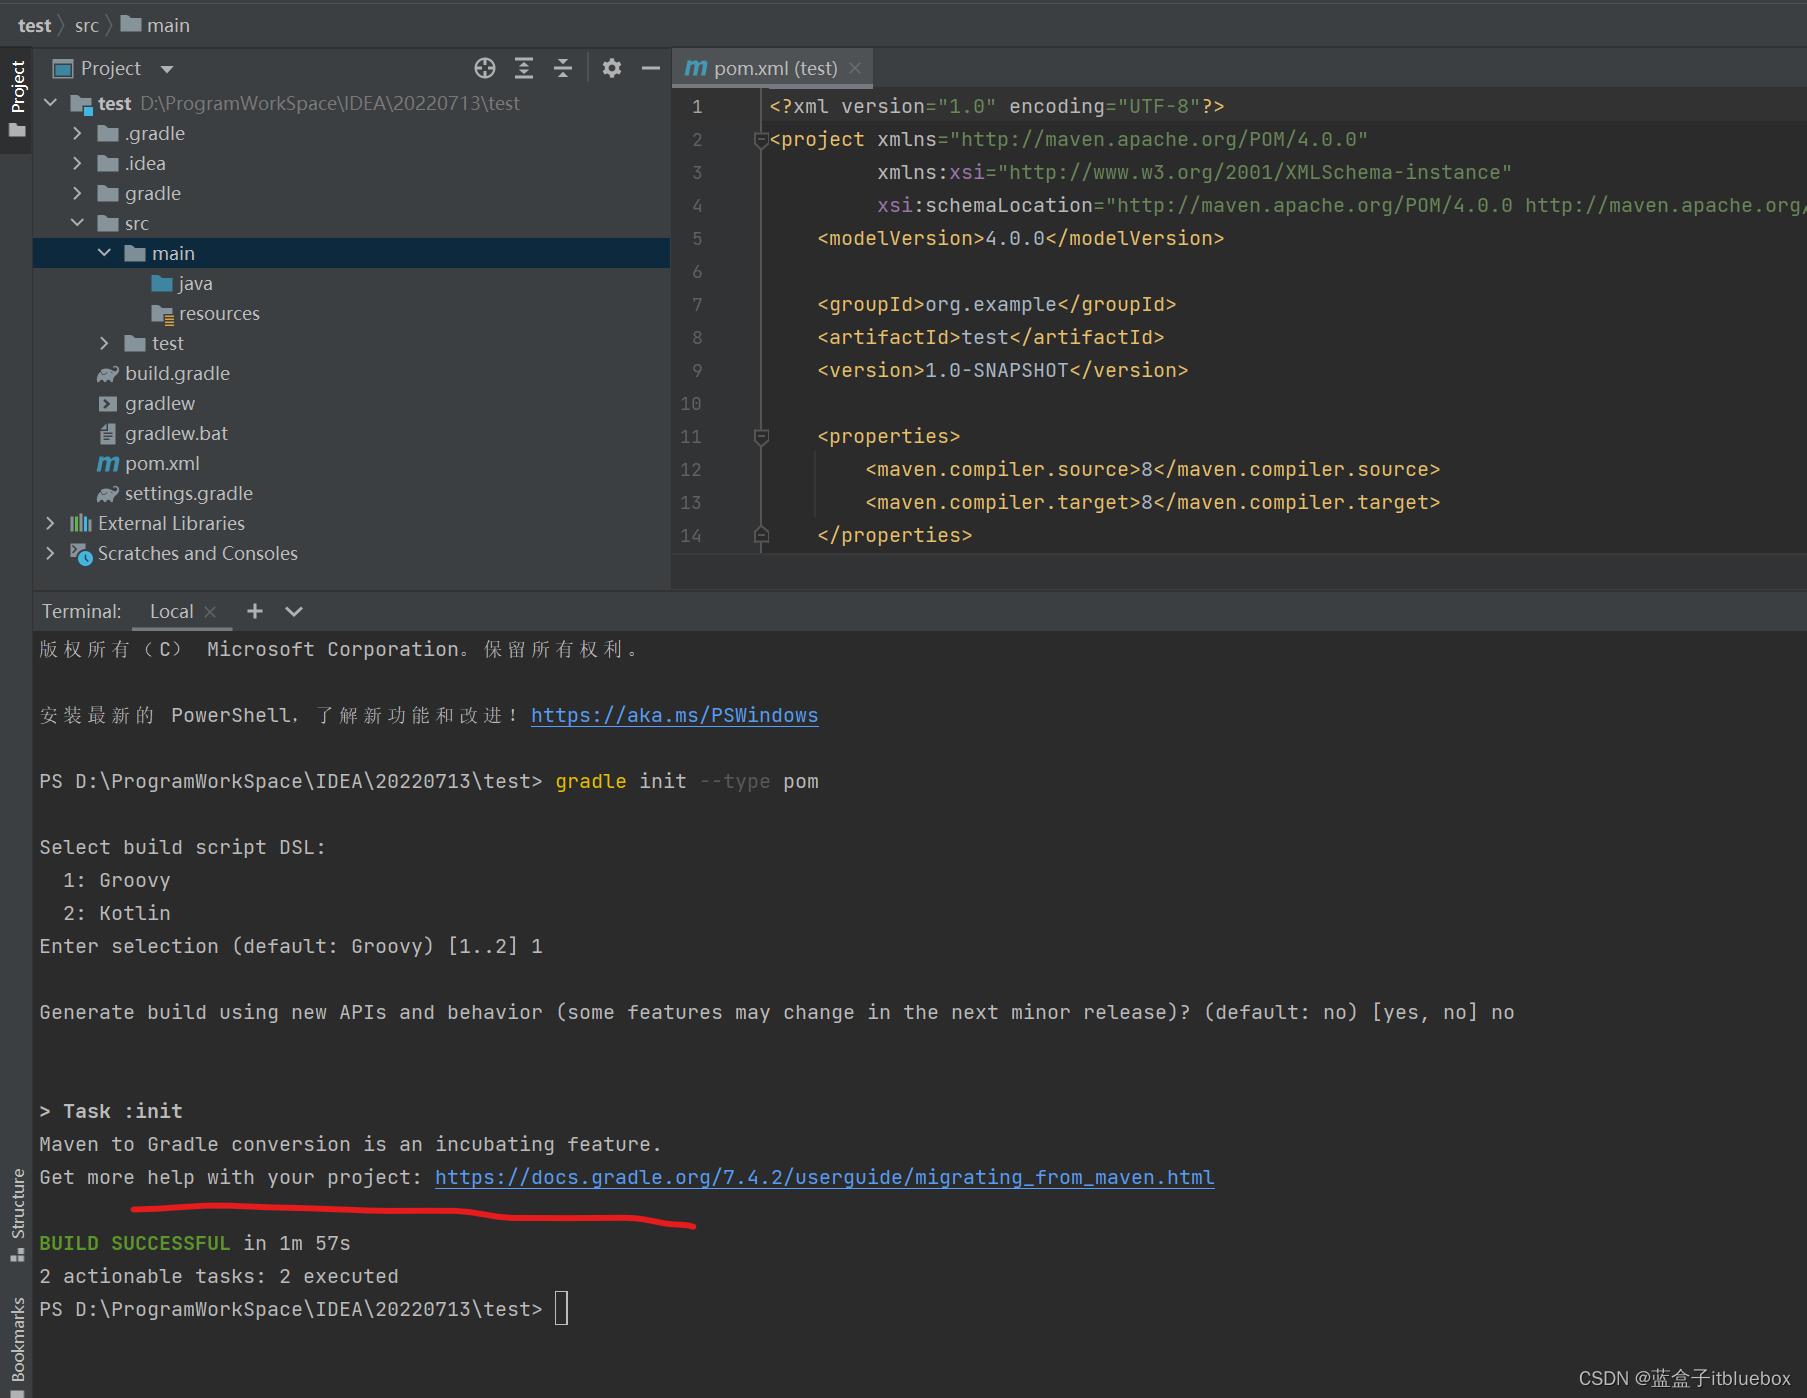The image size is (1807, 1398).
Task: Open Project panel settings gear
Action: pos(612,68)
